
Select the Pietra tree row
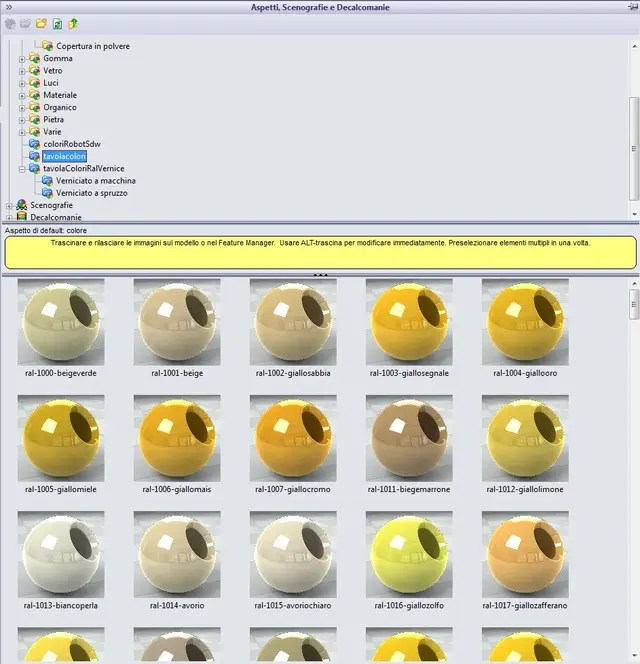tap(53, 119)
